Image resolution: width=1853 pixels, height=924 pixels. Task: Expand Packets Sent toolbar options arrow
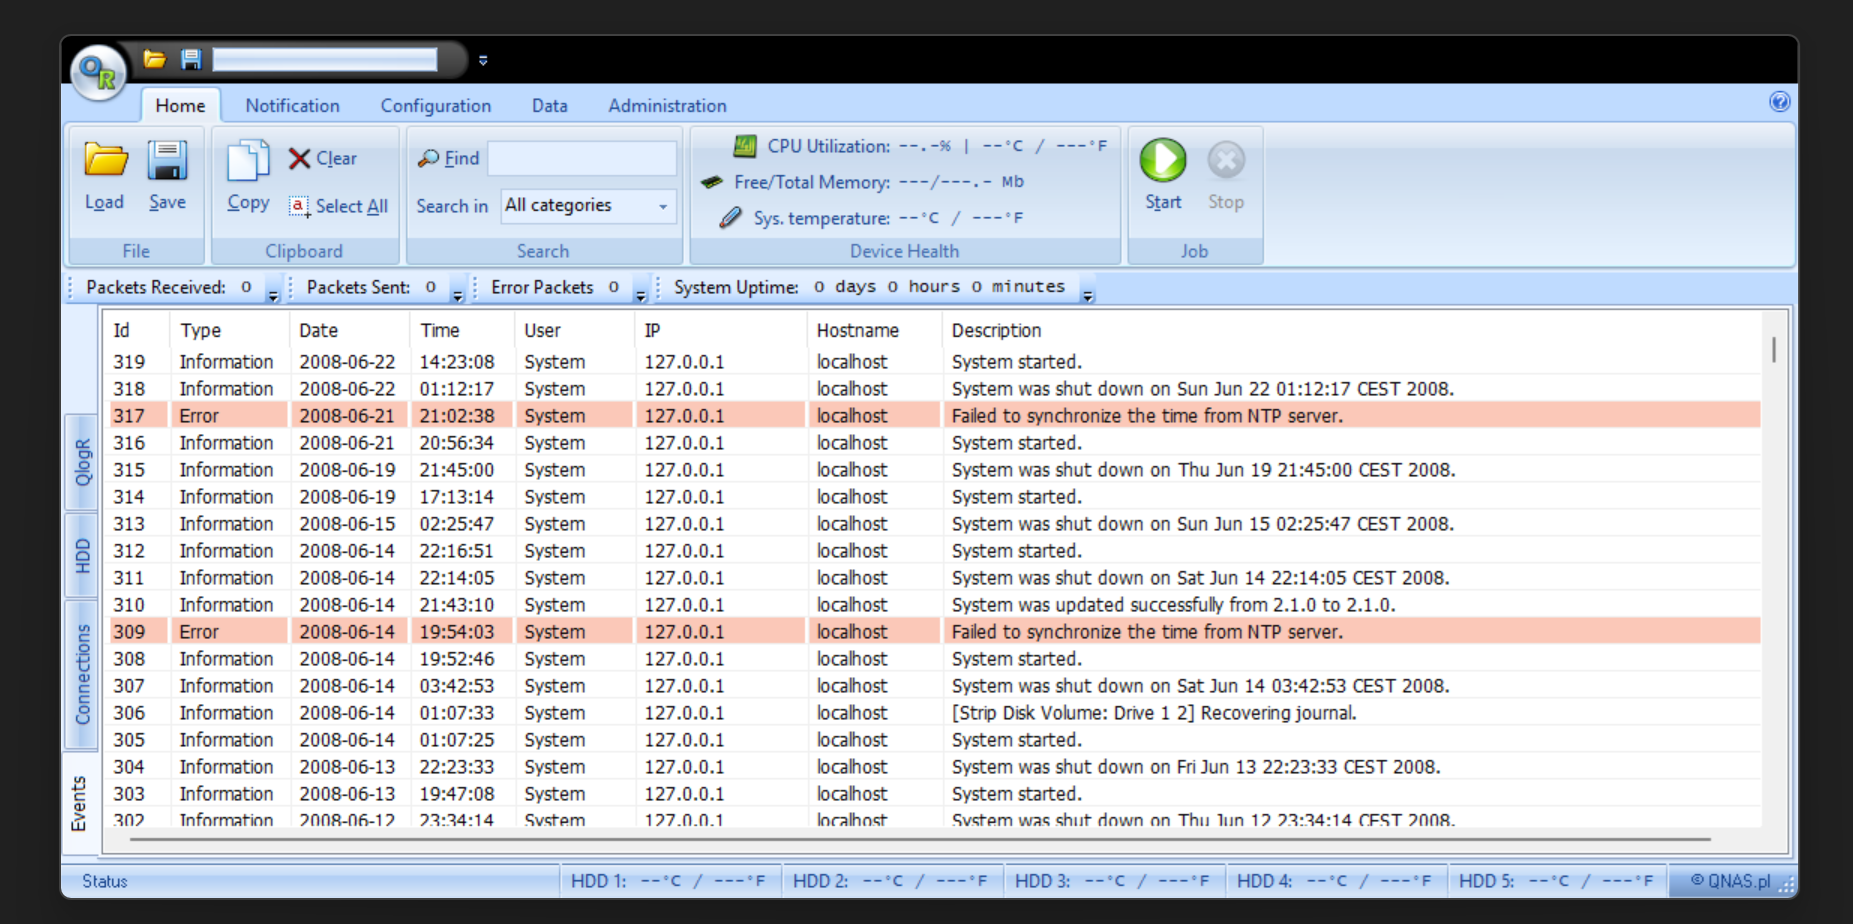pyautogui.click(x=457, y=294)
